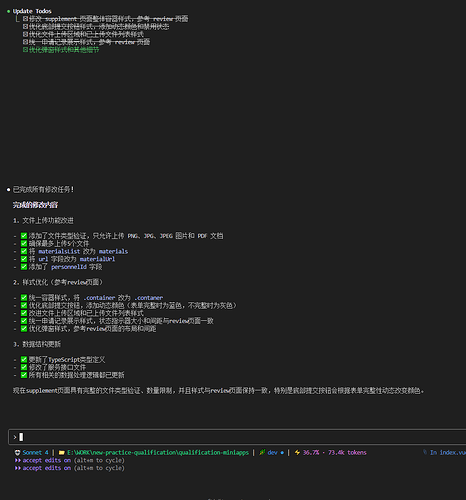Click the struck-through todo 修改 supplement 页面整体容器样式
The height and width of the screenshot is (500, 466).
pos(109,19)
